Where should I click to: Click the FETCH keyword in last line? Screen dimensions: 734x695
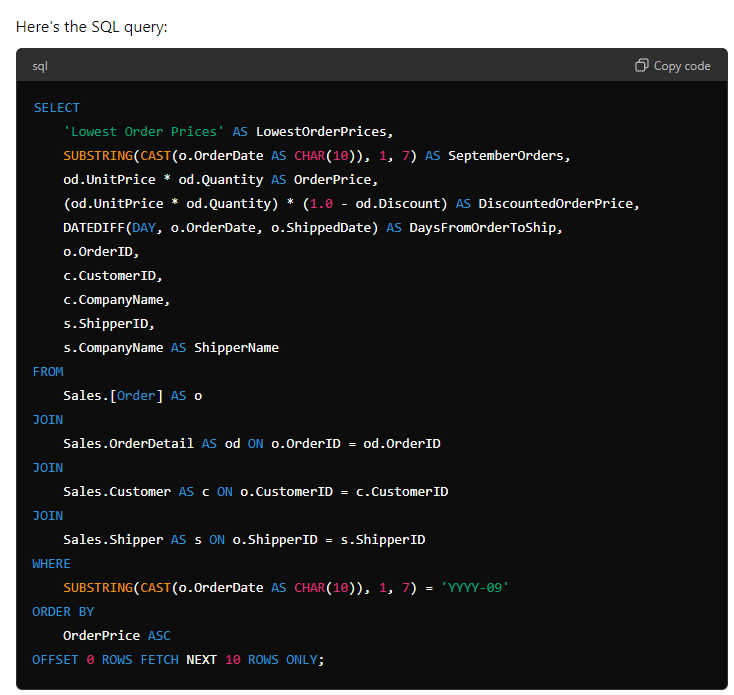point(159,659)
